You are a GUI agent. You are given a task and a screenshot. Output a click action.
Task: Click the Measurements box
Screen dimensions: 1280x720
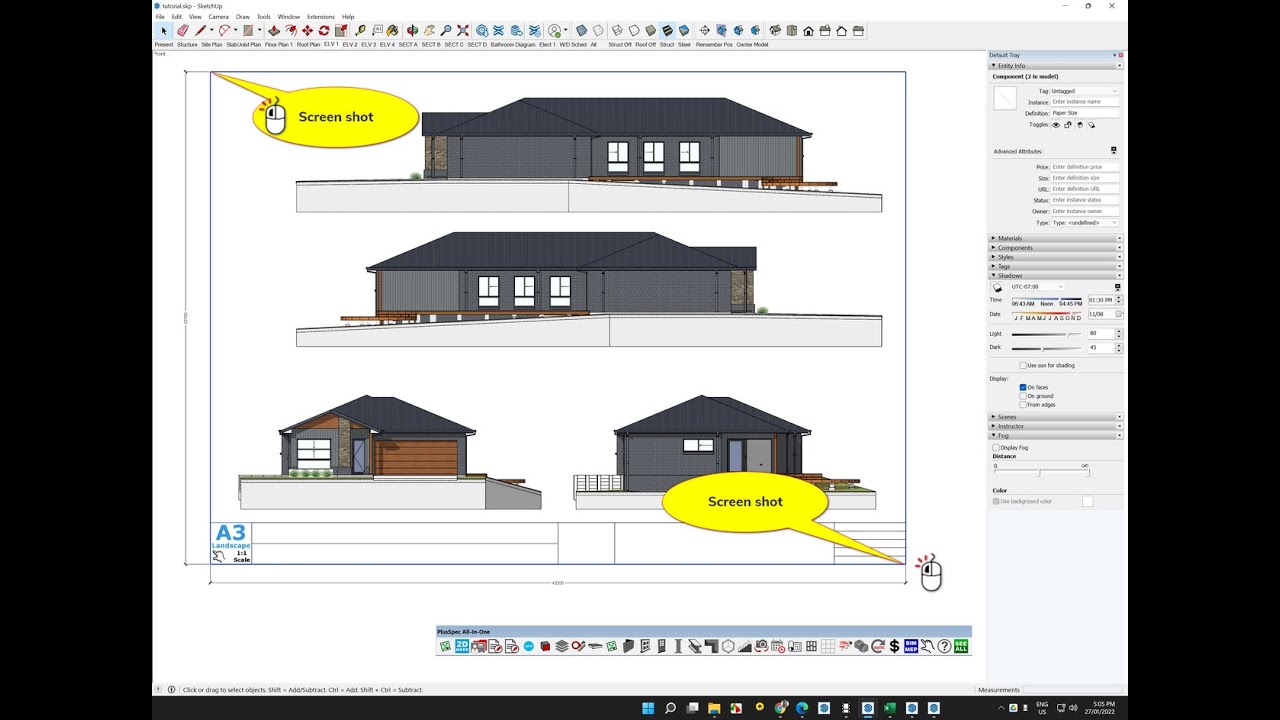tap(1073, 690)
